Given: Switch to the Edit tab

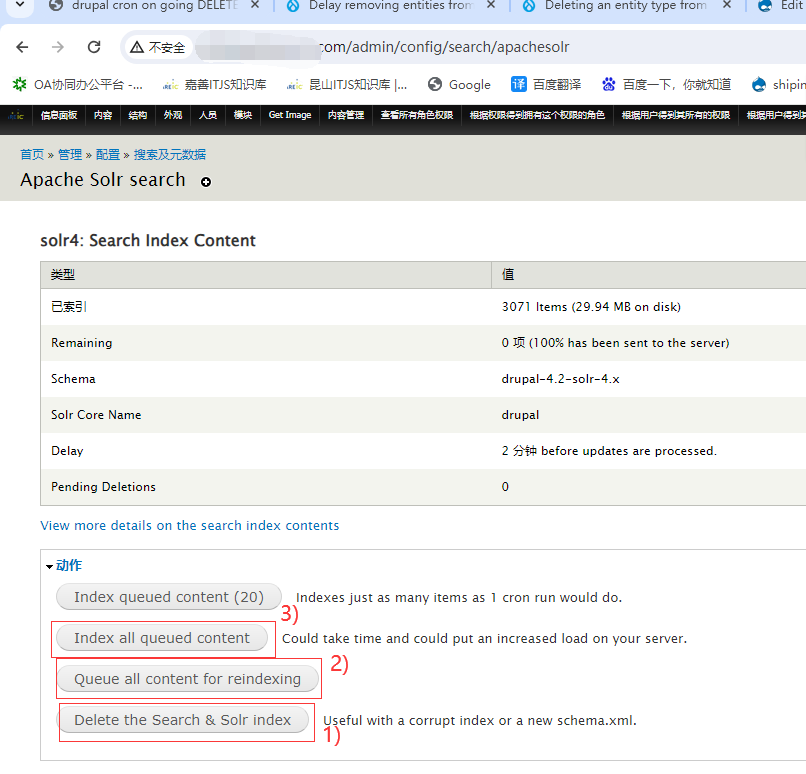Looking at the screenshot, I should pyautogui.click(x=781, y=6).
